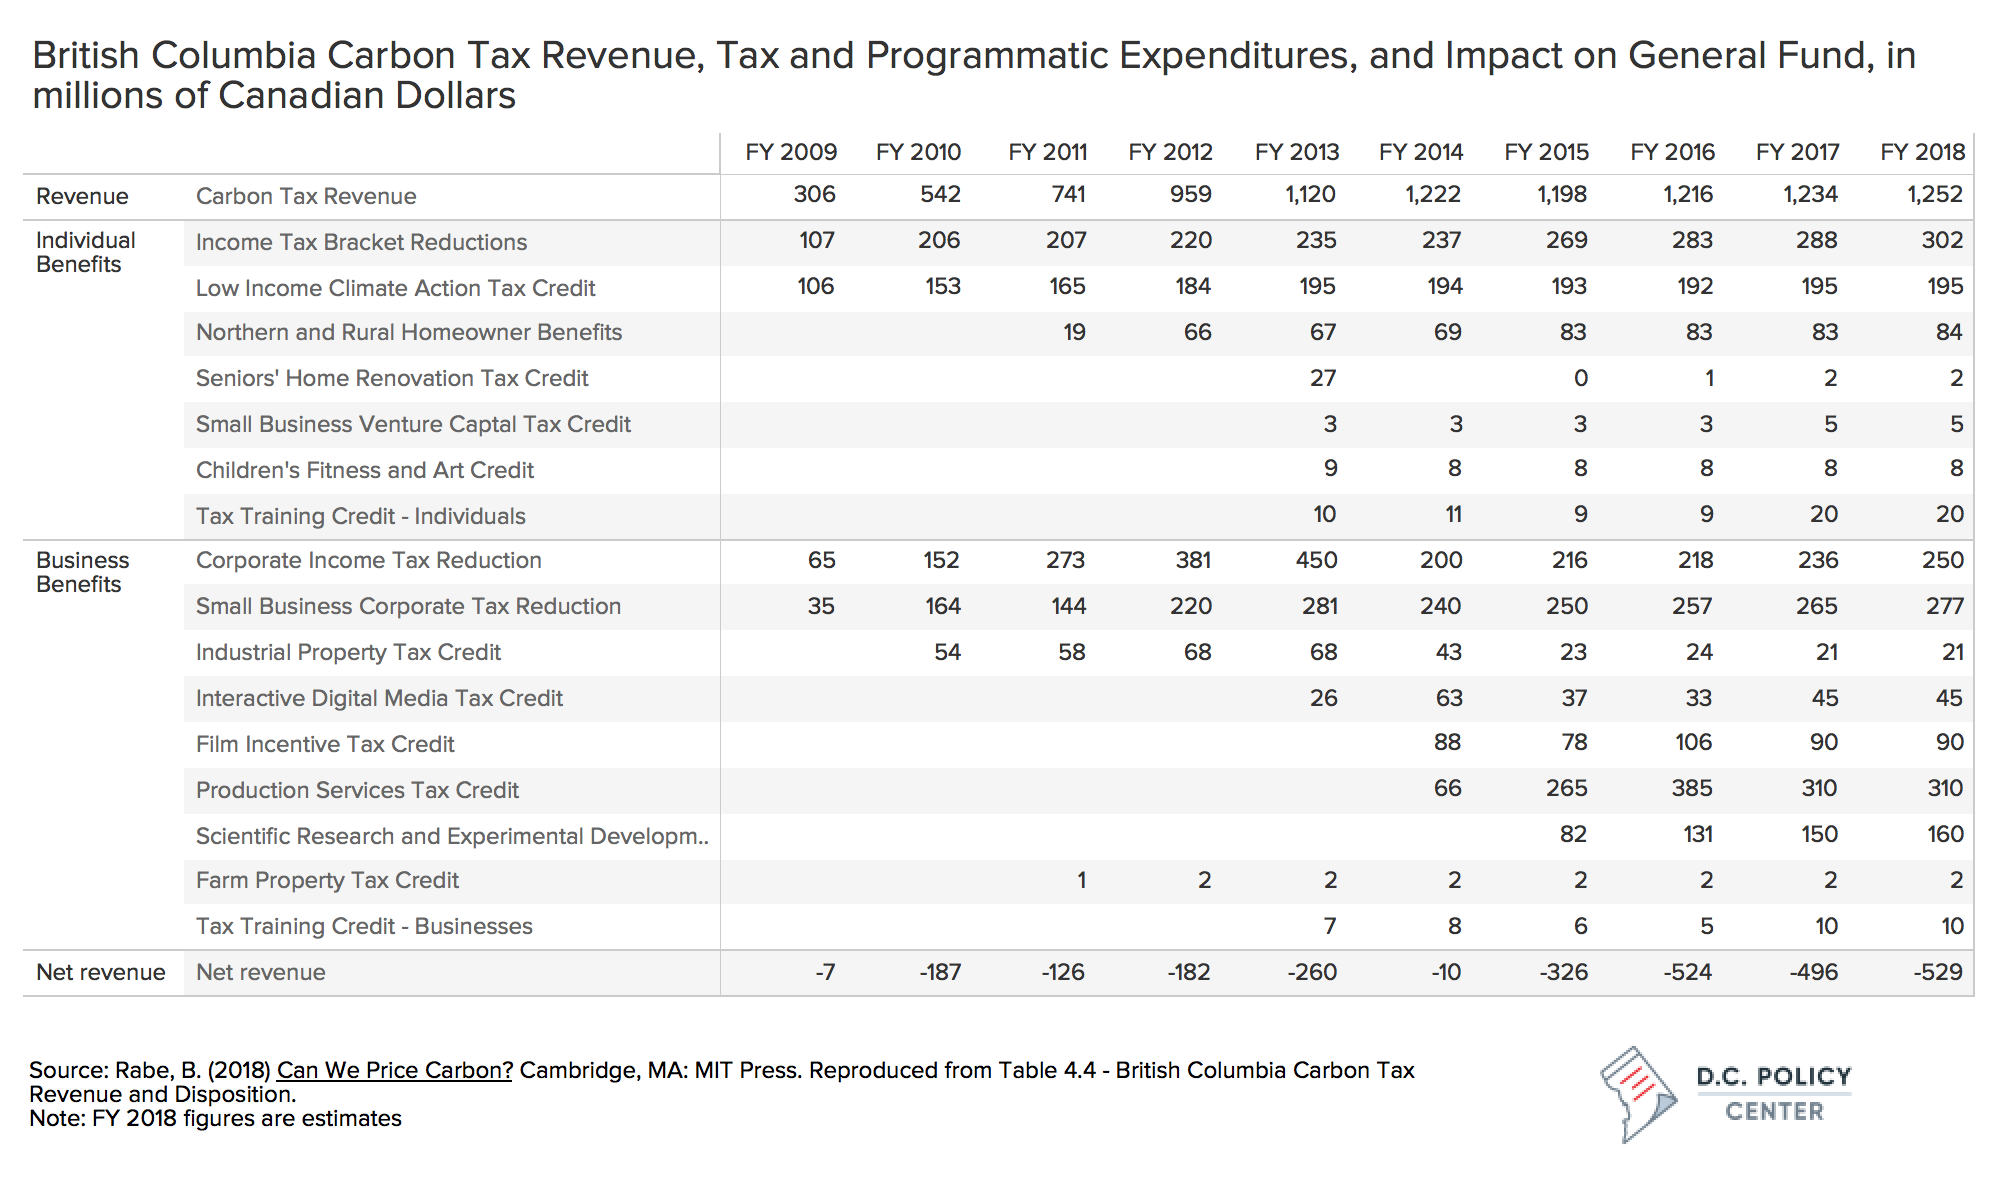Click Seniors' Home Renovation Tax Credit label
This screenshot has width=2000, height=1200.
coord(392,378)
